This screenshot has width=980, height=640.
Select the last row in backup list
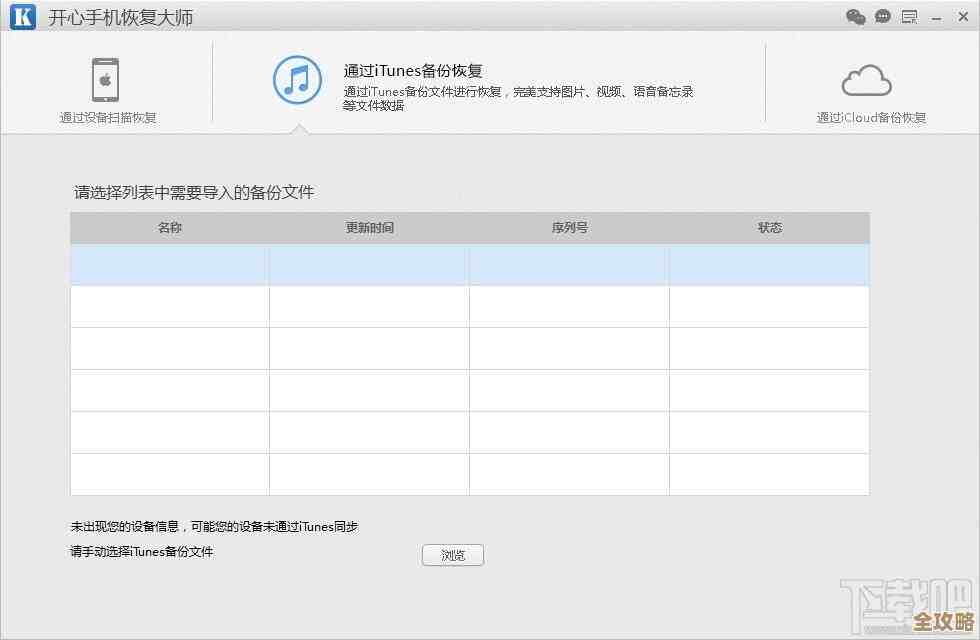click(469, 474)
